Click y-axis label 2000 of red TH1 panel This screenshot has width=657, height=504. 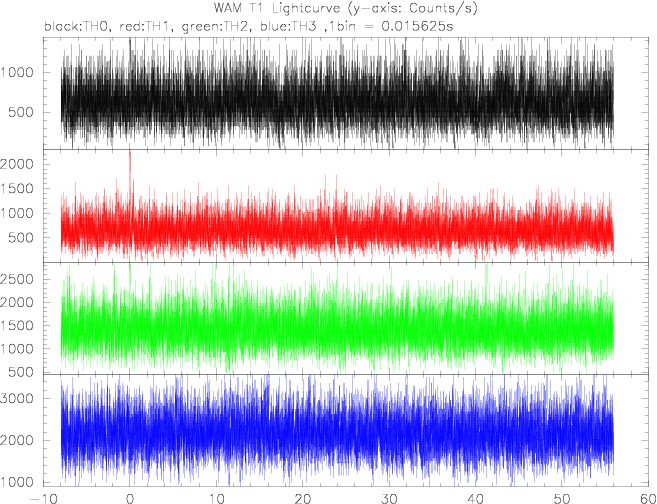pyautogui.click(x=16, y=164)
